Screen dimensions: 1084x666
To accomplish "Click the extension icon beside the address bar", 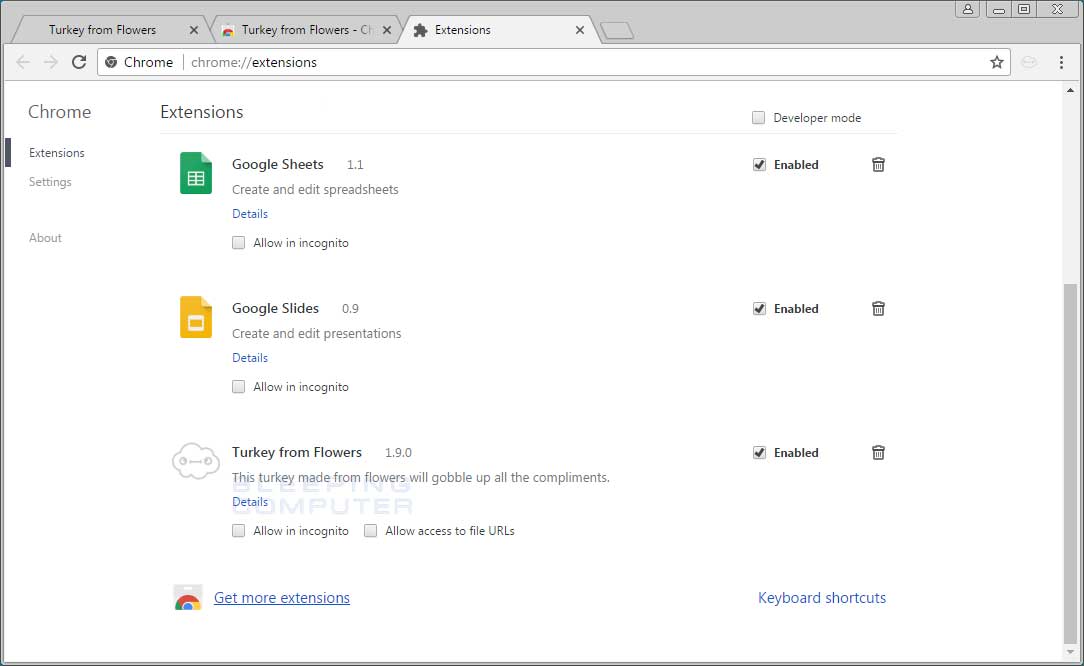I will point(1029,62).
